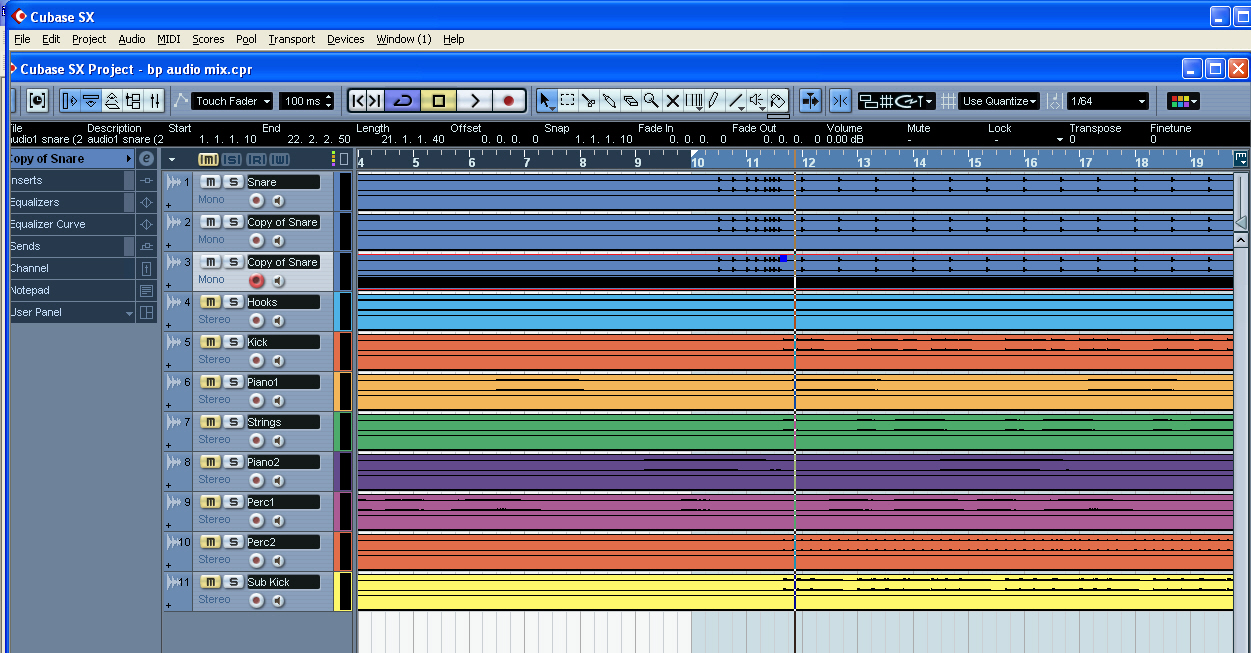1251x653 pixels.
Task: Click bar 15 on the ruler
Action: pyautogui.click(x=975, y=161)
